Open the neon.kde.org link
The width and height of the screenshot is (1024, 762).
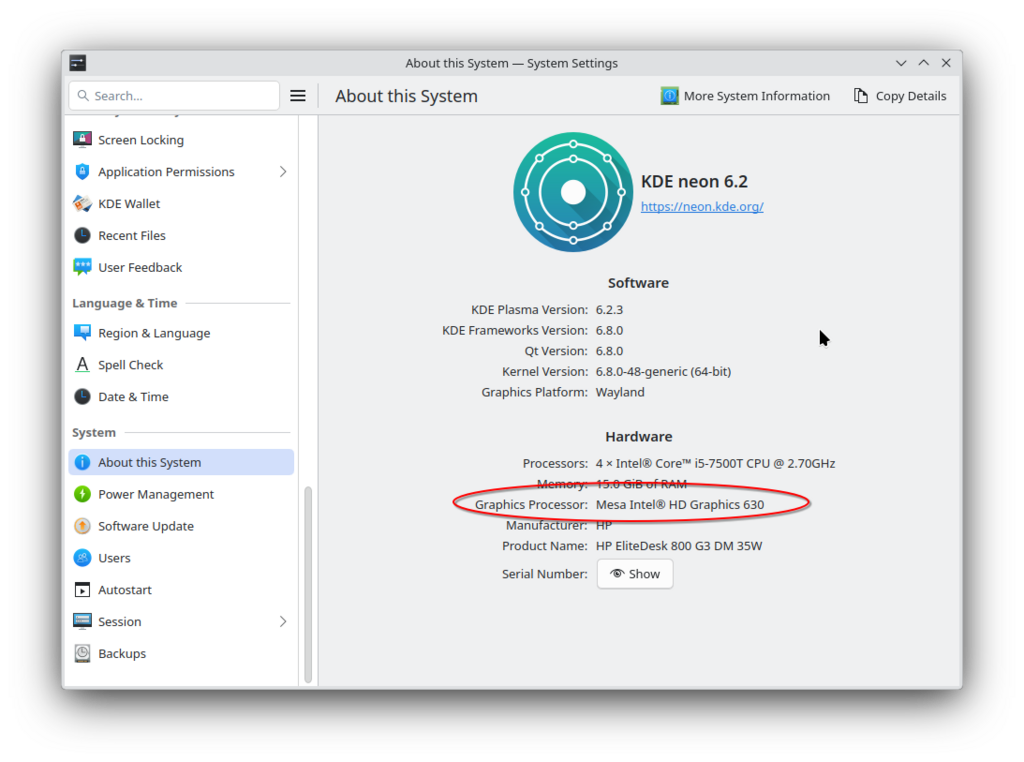tap(702, 206)
